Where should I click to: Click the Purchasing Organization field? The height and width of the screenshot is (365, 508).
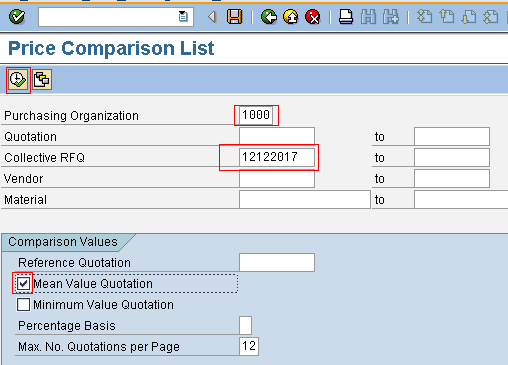tap(256, 115)
